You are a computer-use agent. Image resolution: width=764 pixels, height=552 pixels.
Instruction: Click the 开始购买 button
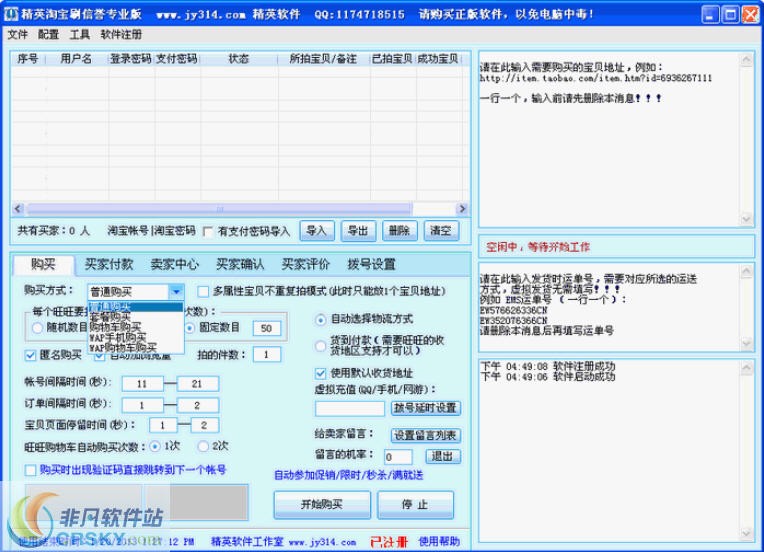322,505
